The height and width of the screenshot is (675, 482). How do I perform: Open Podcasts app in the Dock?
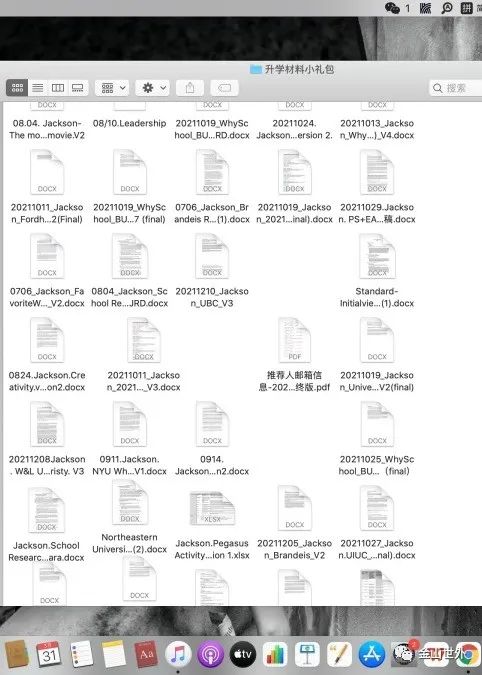[210, 654]
